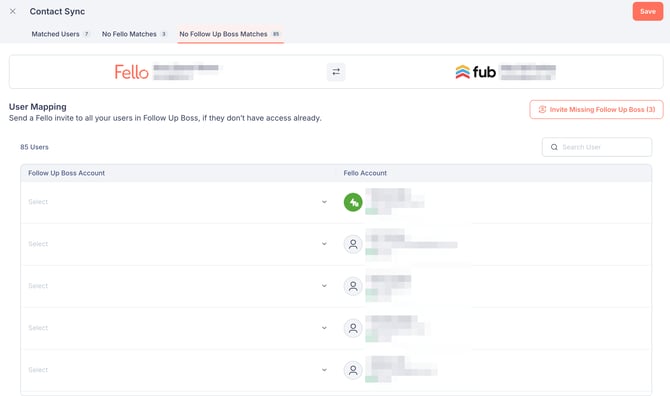Click the User Mapping heading

click(x=38, y=107)
